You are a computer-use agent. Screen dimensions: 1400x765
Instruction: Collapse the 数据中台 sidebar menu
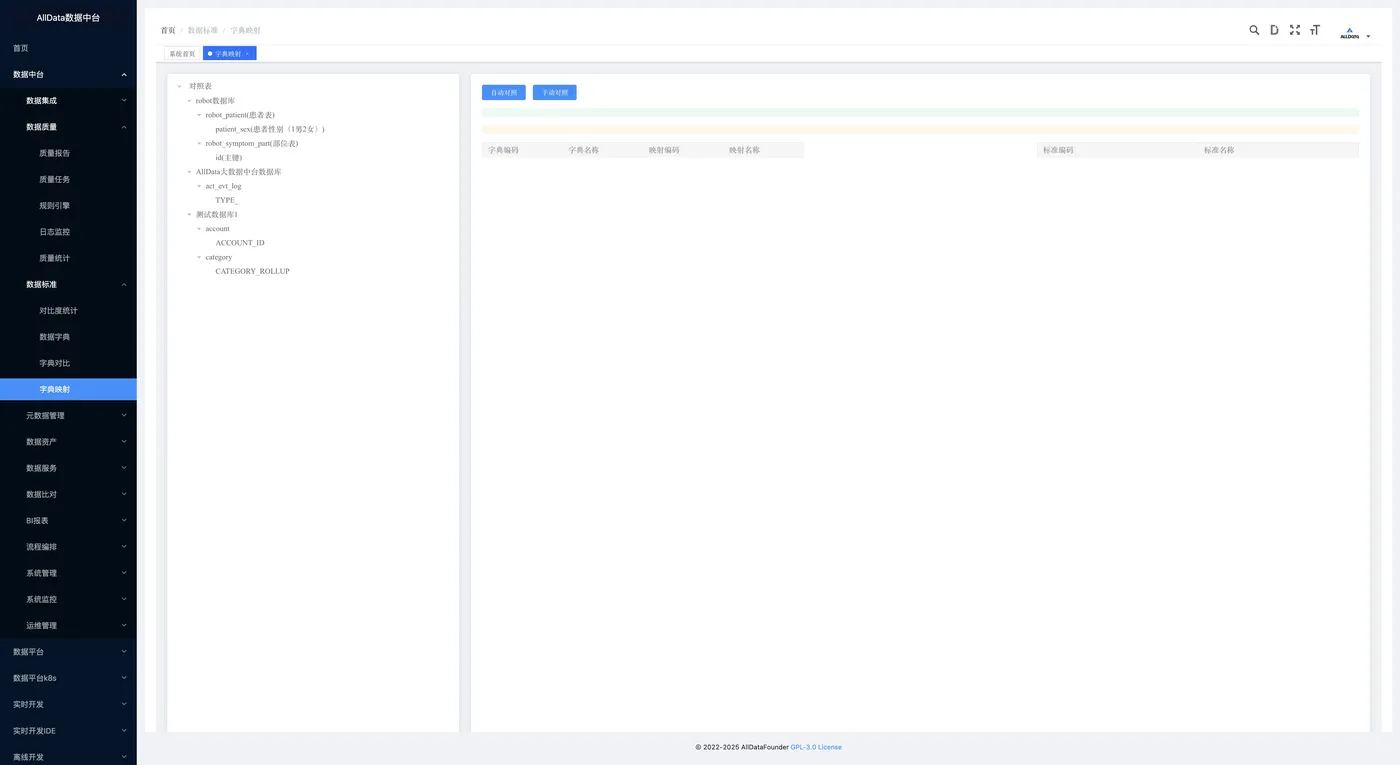click(x=68, y=74)
